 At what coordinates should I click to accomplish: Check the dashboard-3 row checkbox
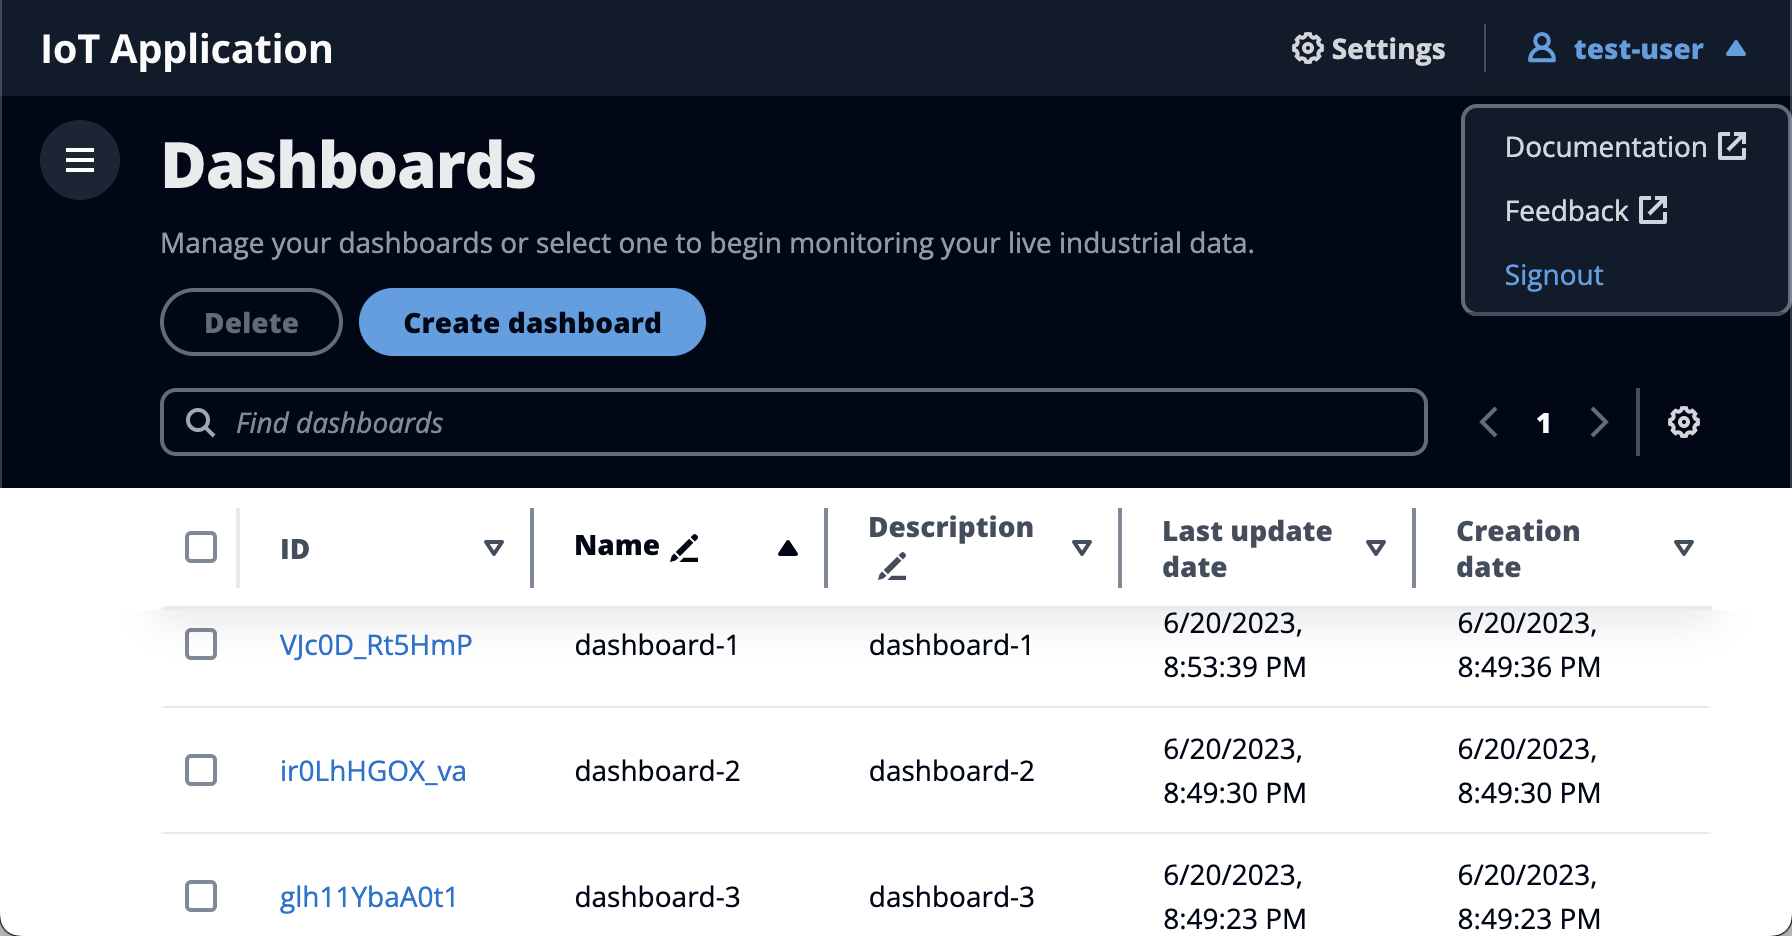pos(201,896)
